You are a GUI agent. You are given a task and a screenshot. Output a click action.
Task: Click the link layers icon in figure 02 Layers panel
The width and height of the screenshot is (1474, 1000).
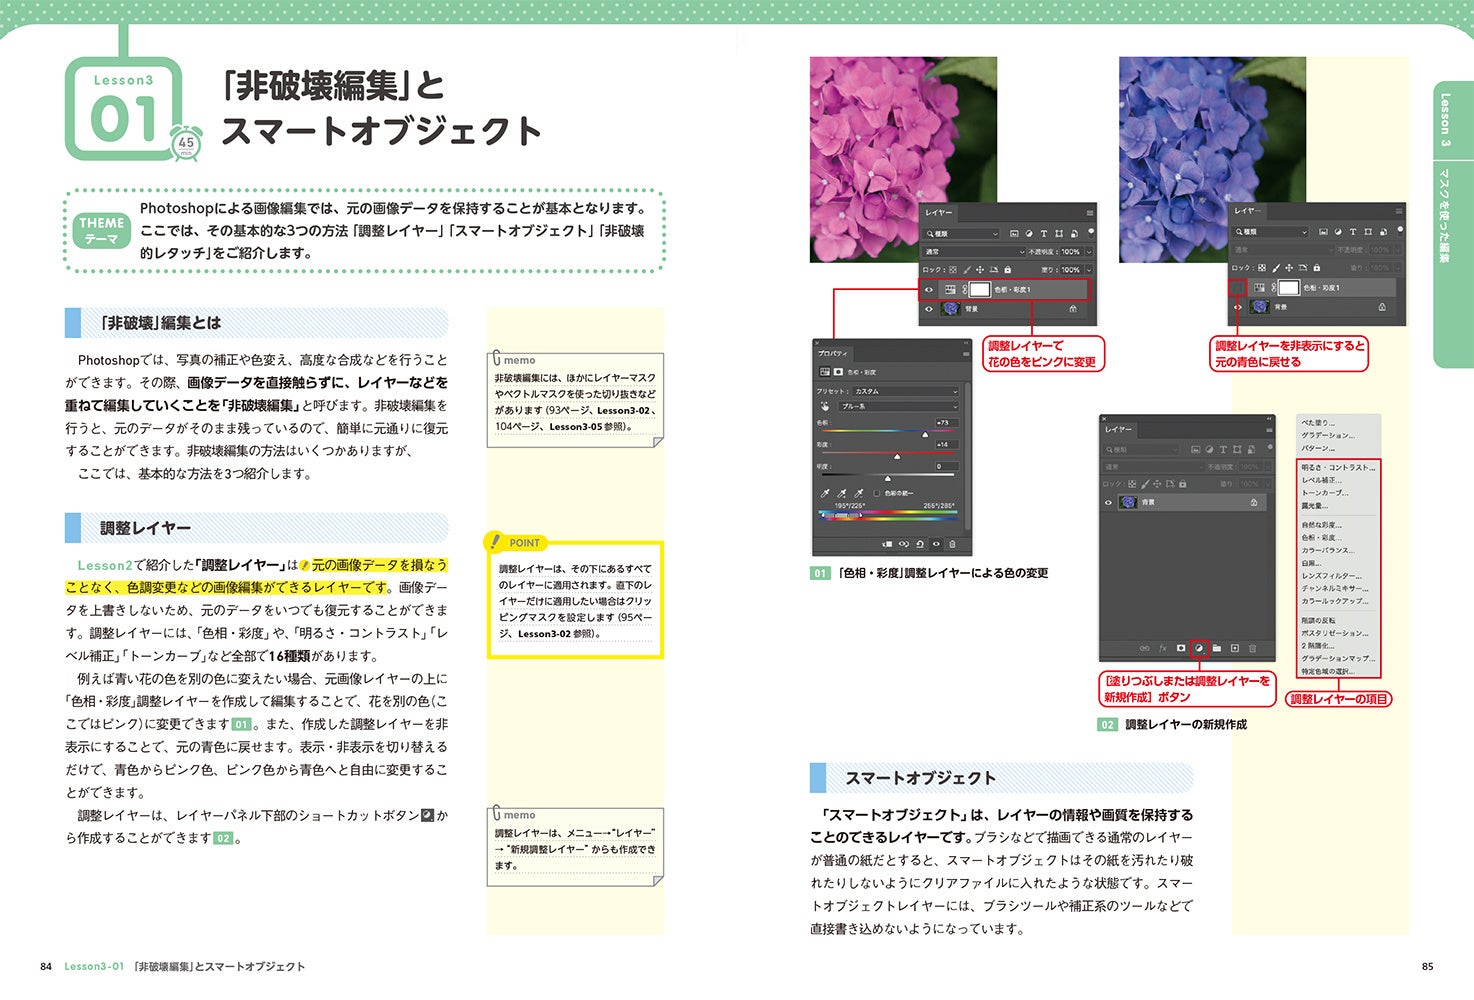coord(1145,648)
